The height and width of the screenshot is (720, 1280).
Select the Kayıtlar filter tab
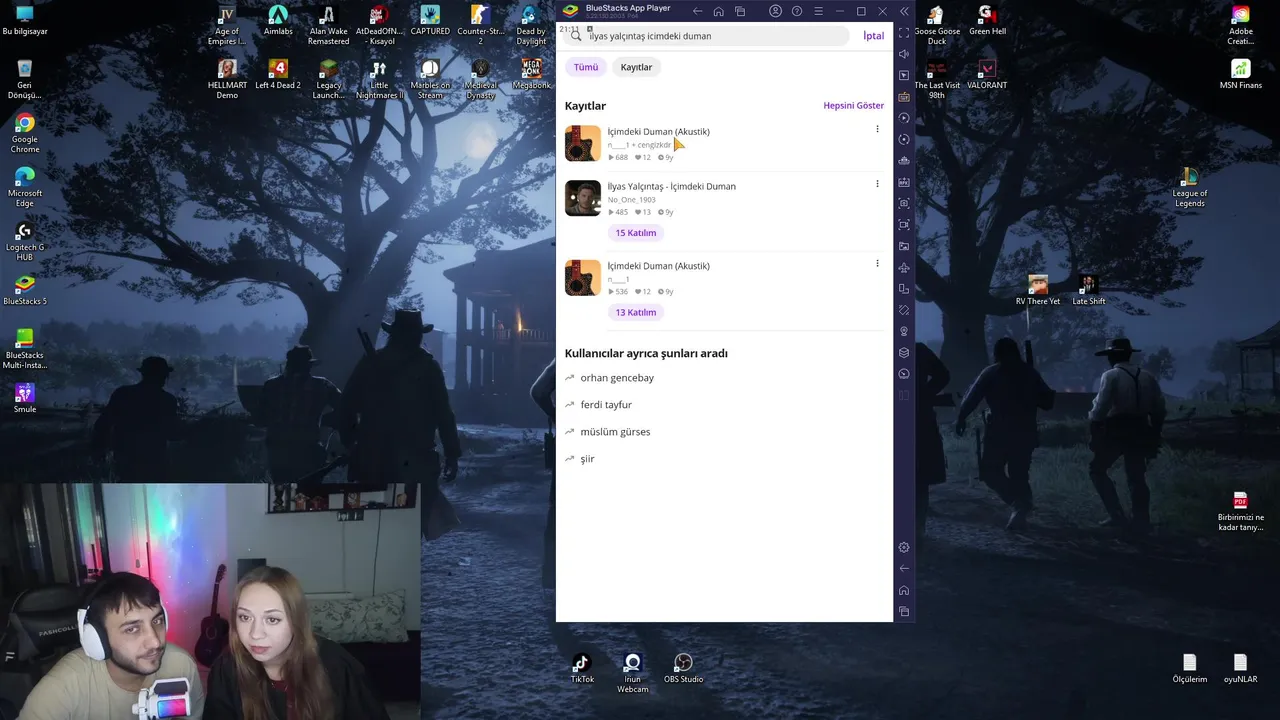coord(636,67)
